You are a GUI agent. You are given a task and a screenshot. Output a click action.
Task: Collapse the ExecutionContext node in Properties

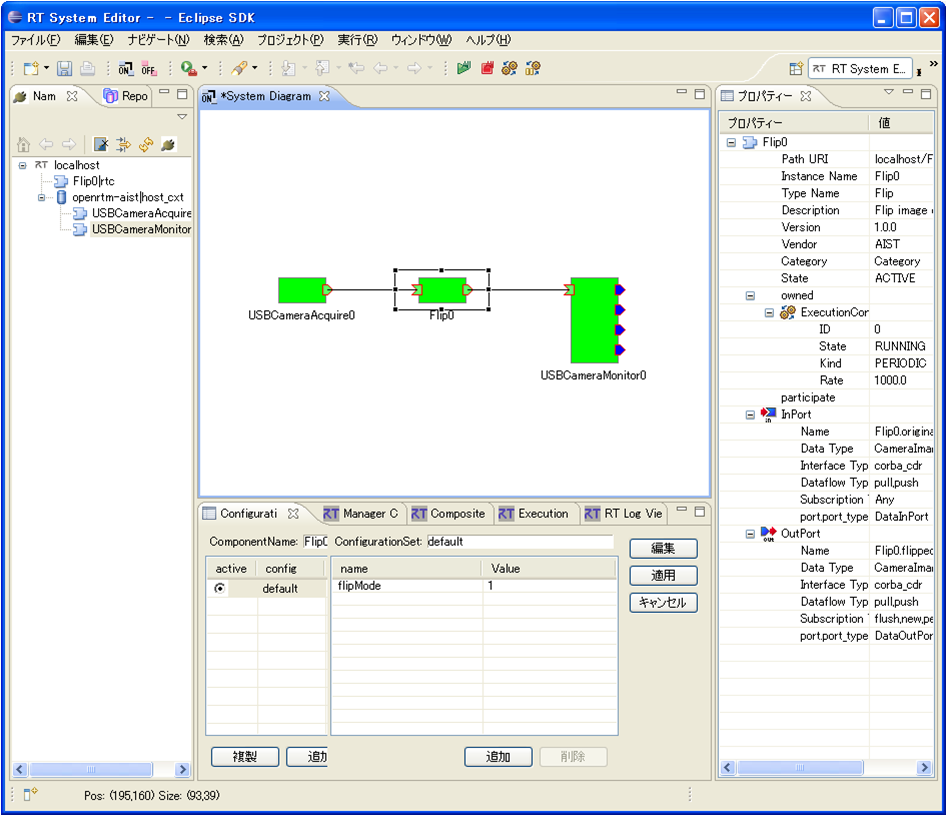(x=769, y=312)
